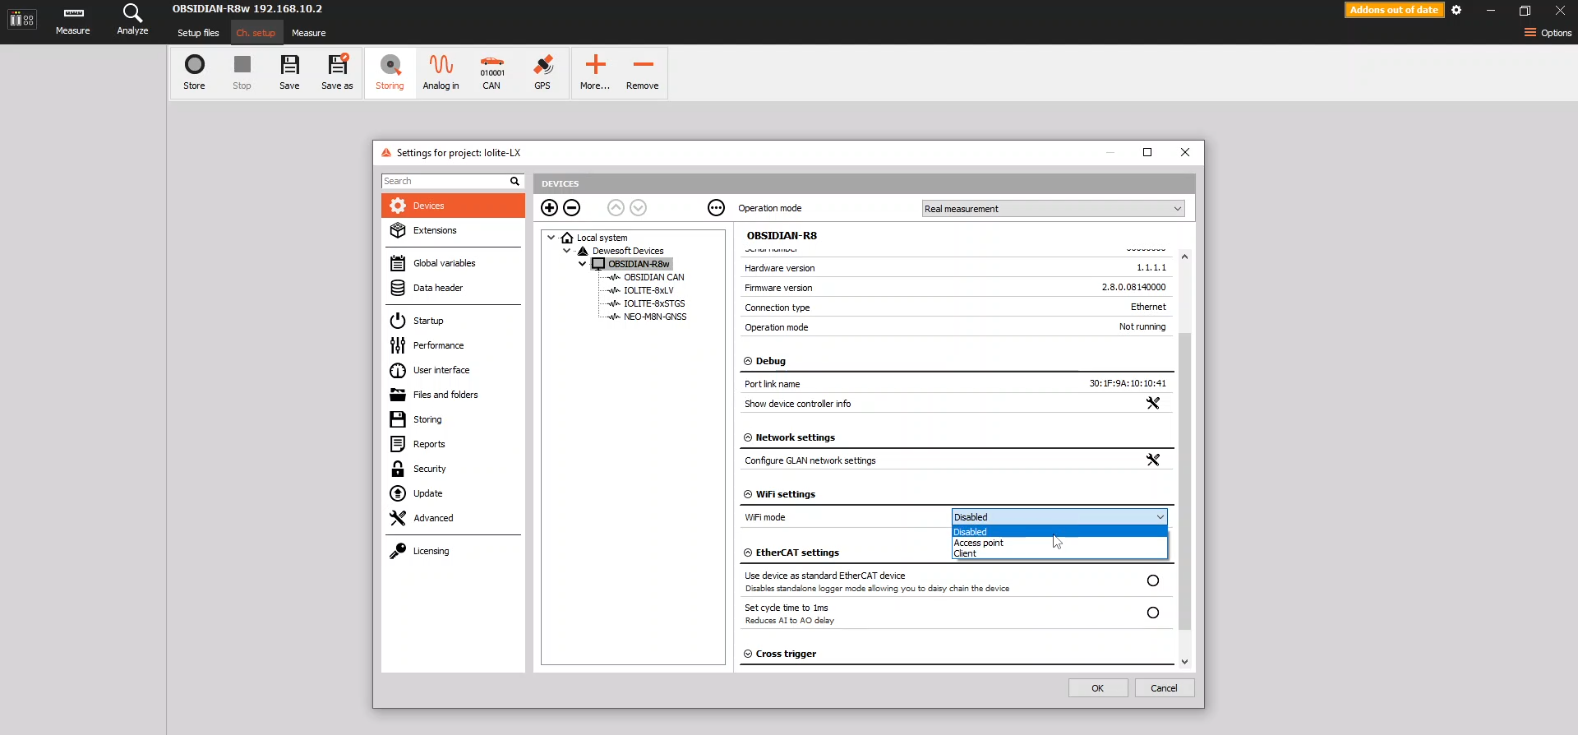1578x735 pixels.
Task: Collapse the Network settings section
Action: coord(748,438)
